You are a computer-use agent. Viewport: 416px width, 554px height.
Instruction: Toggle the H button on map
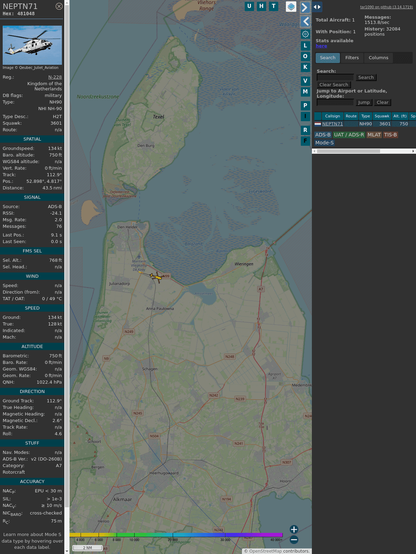(262, 6)
